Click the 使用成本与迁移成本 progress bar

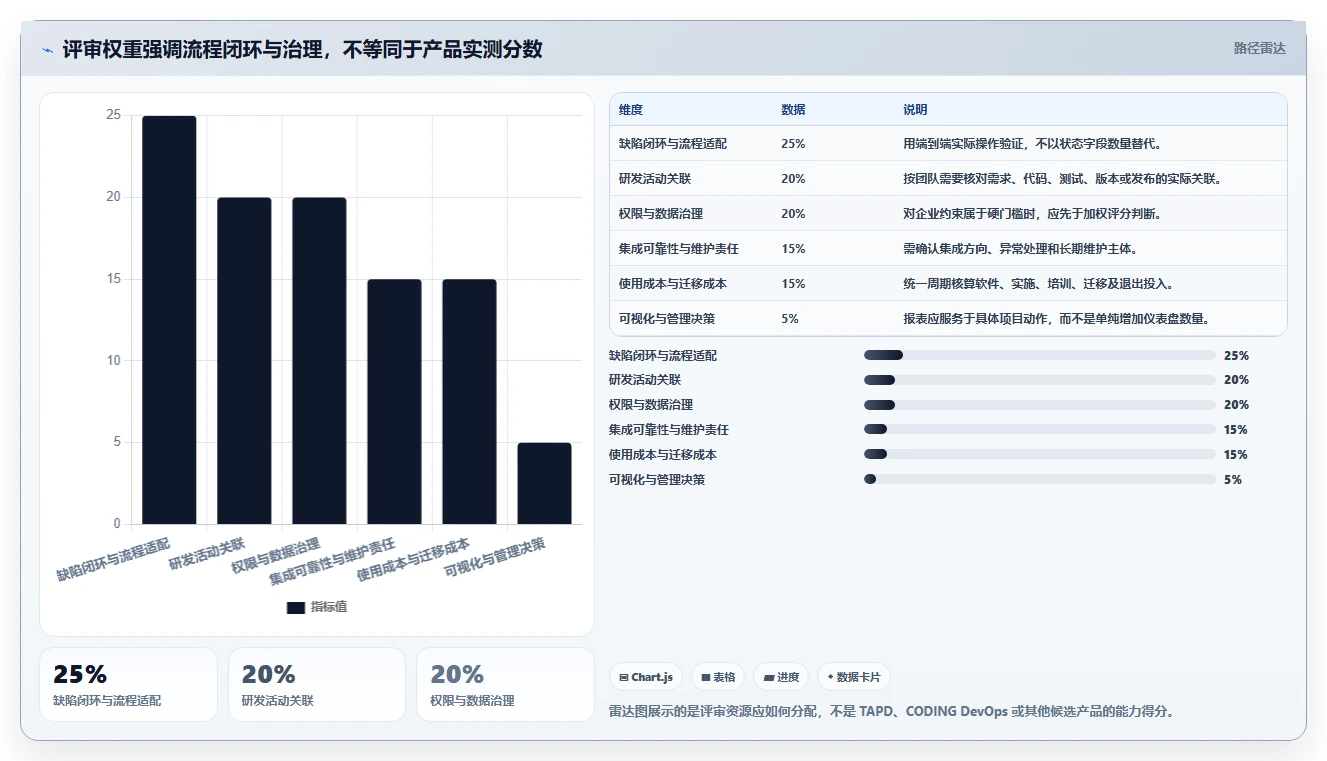point(1040,455)
